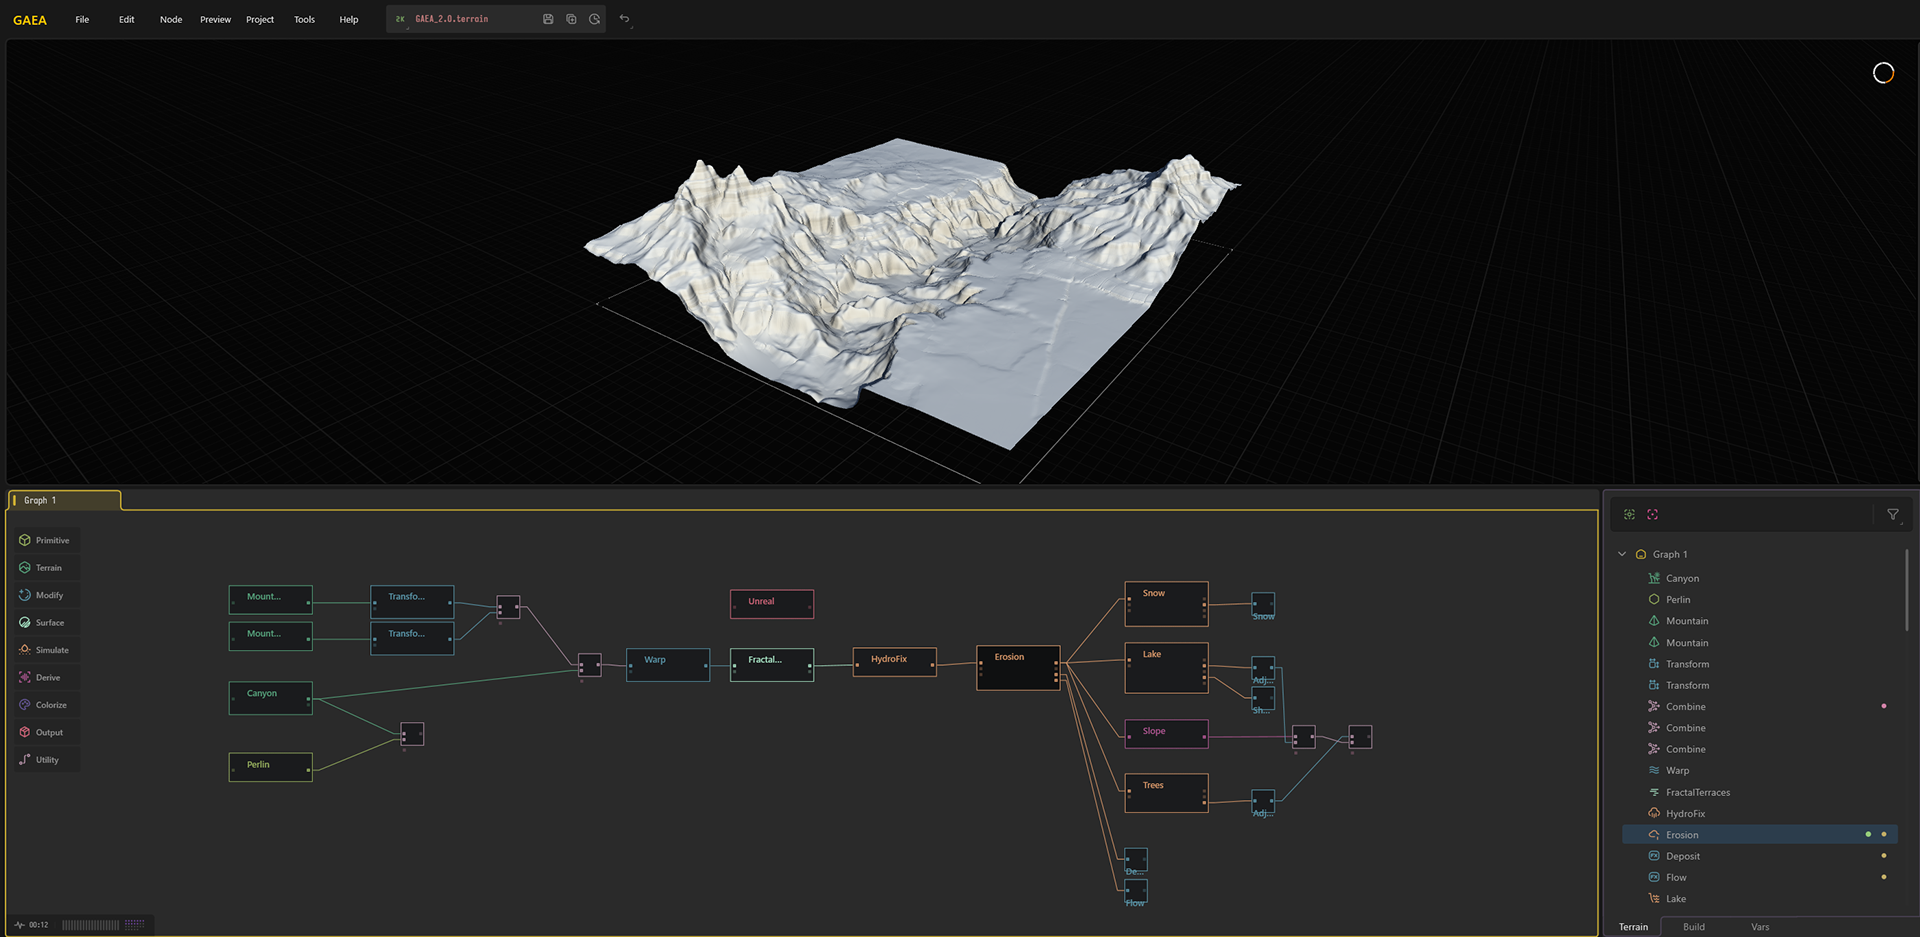Open the Edit menu
This screenshot has height=937, width=1920.
pos(126,19)
